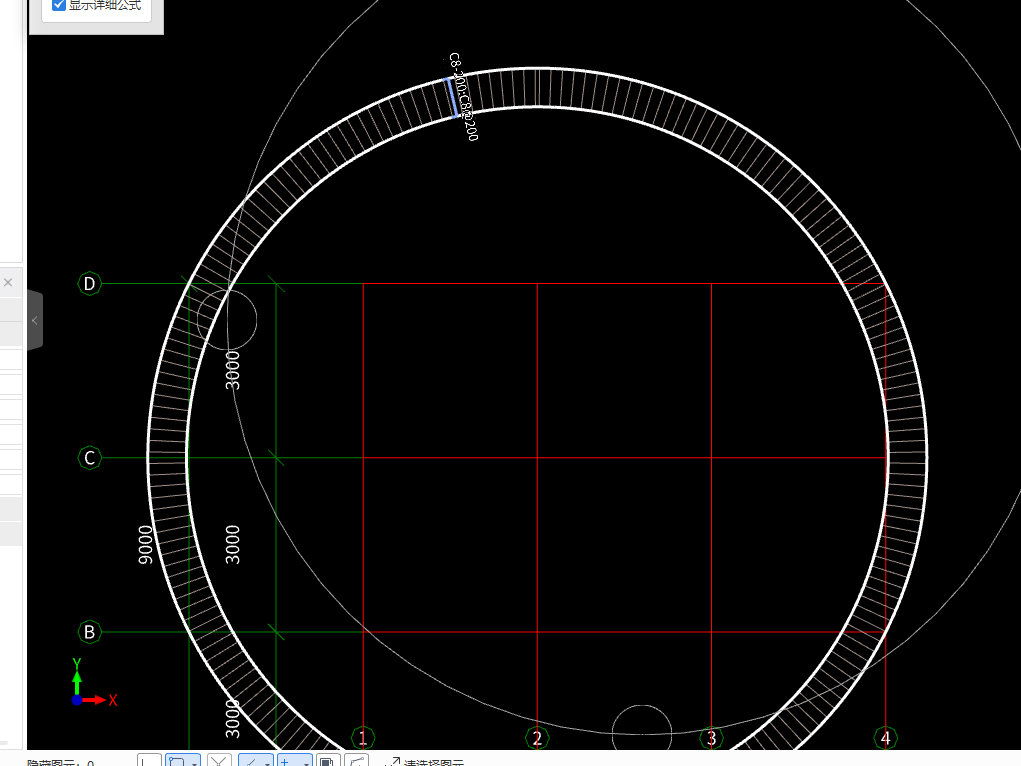The height and width of the screenshot is (766, 1021).
Task: Select axis label D bubble
Action: tap(90, 283)
